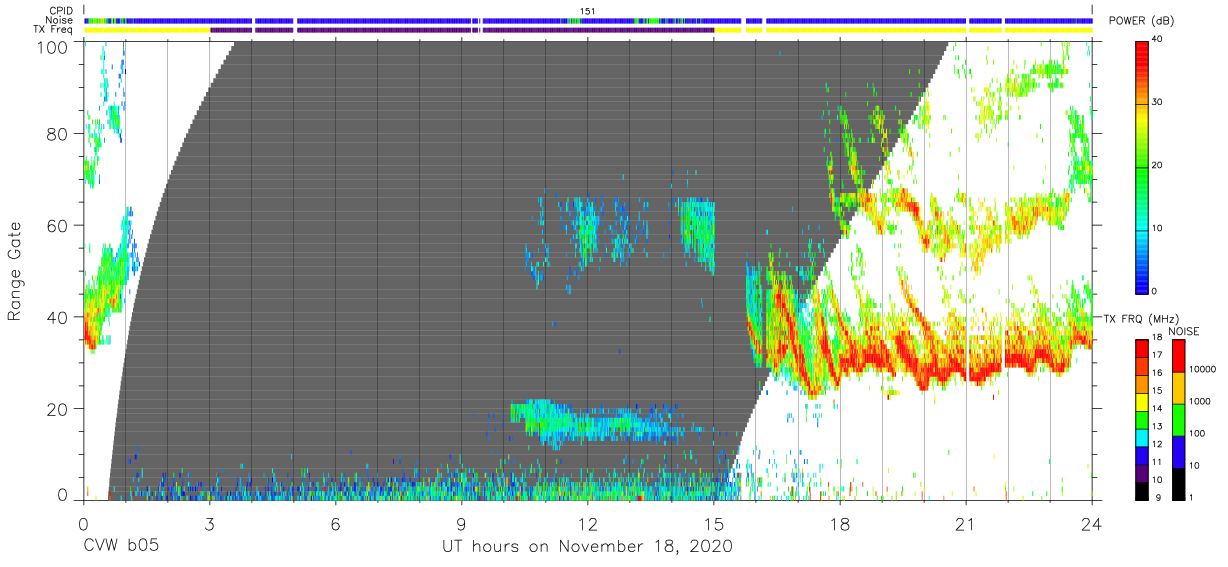Click the 3 hour tick on time axis
Viewport: 1228px width, 567px height.
(209, 523)
